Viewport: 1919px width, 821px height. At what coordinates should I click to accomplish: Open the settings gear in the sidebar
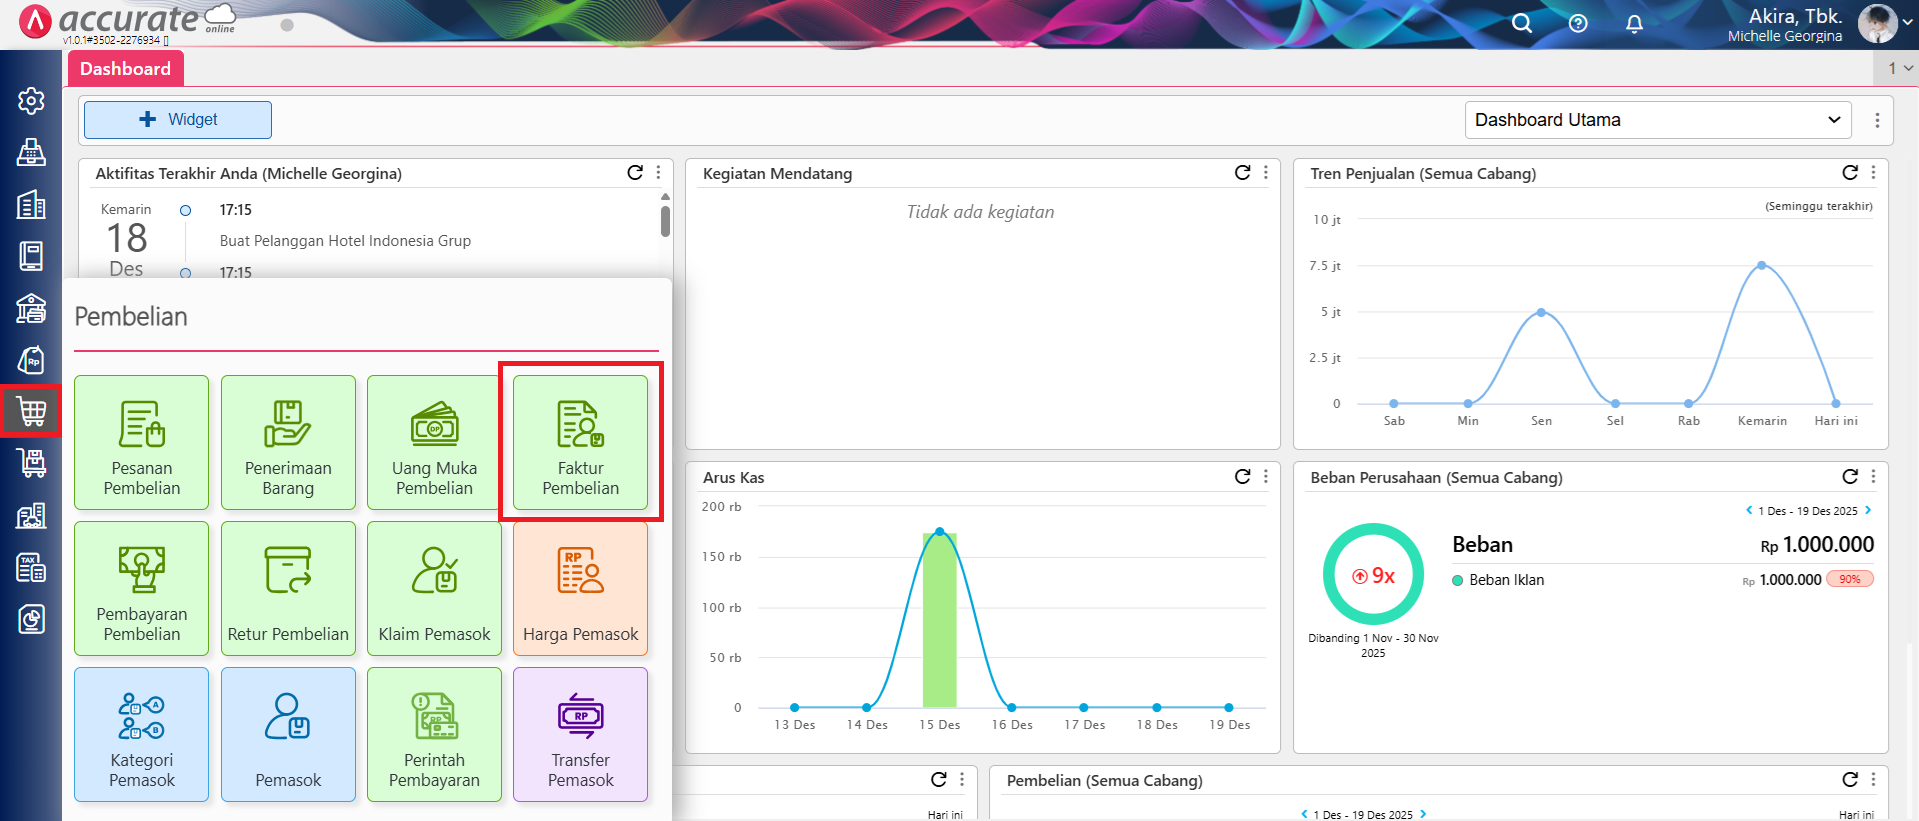[x=31, y=101]
